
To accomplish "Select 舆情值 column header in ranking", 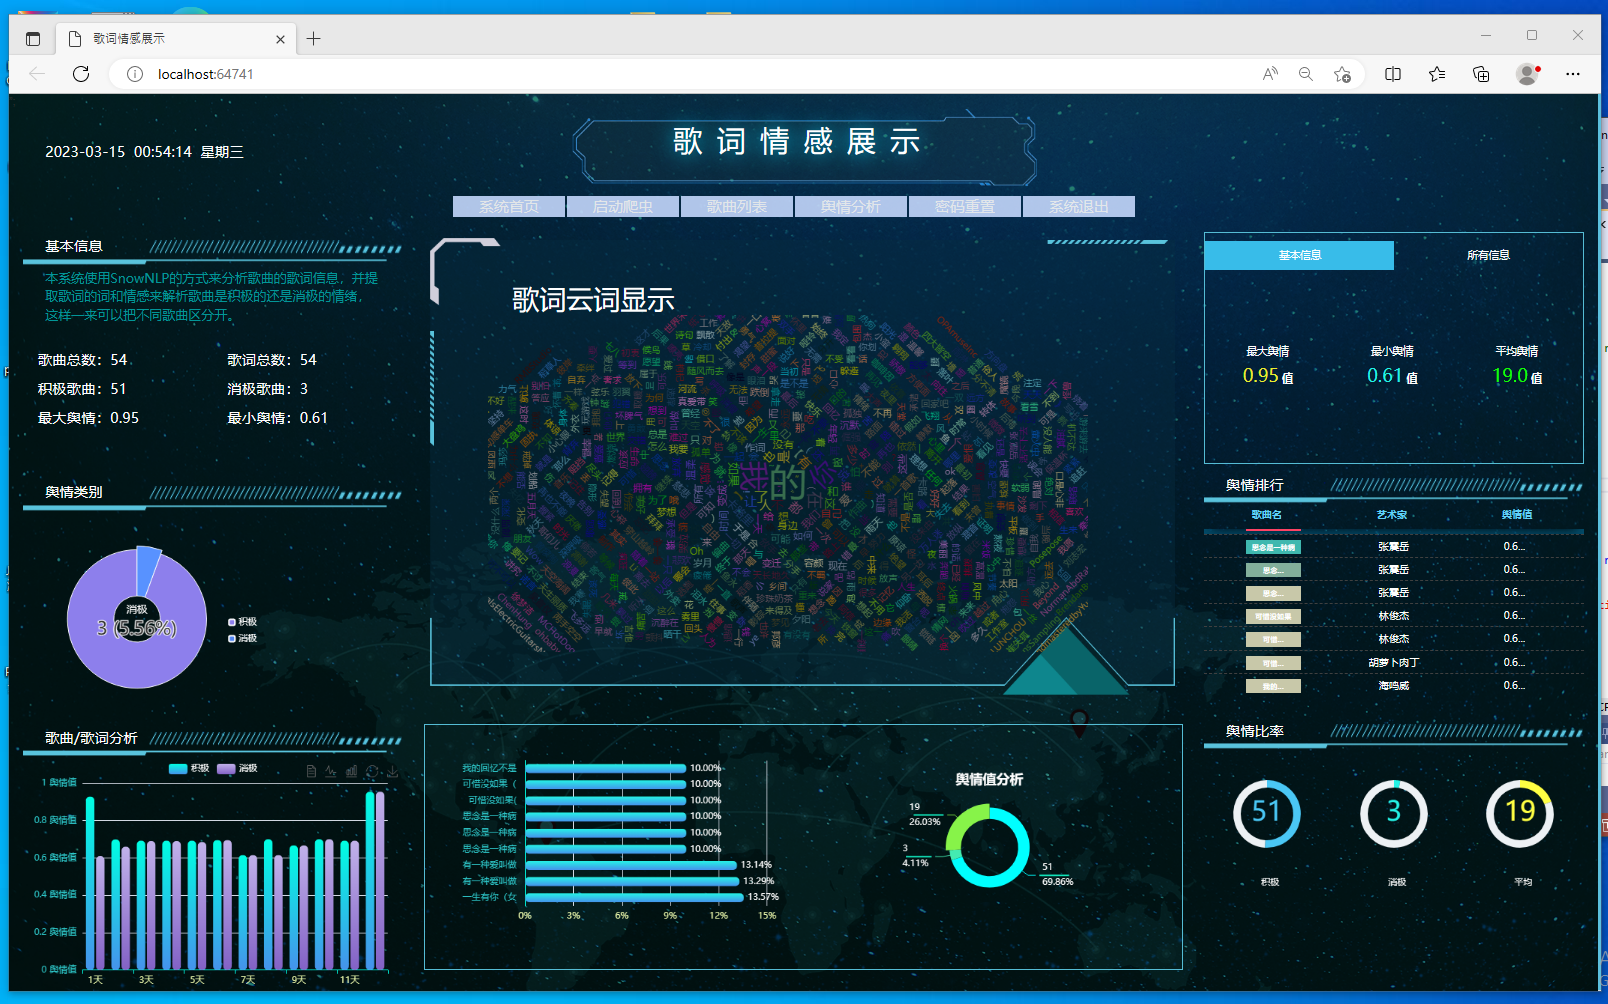I will [1517, 515].
